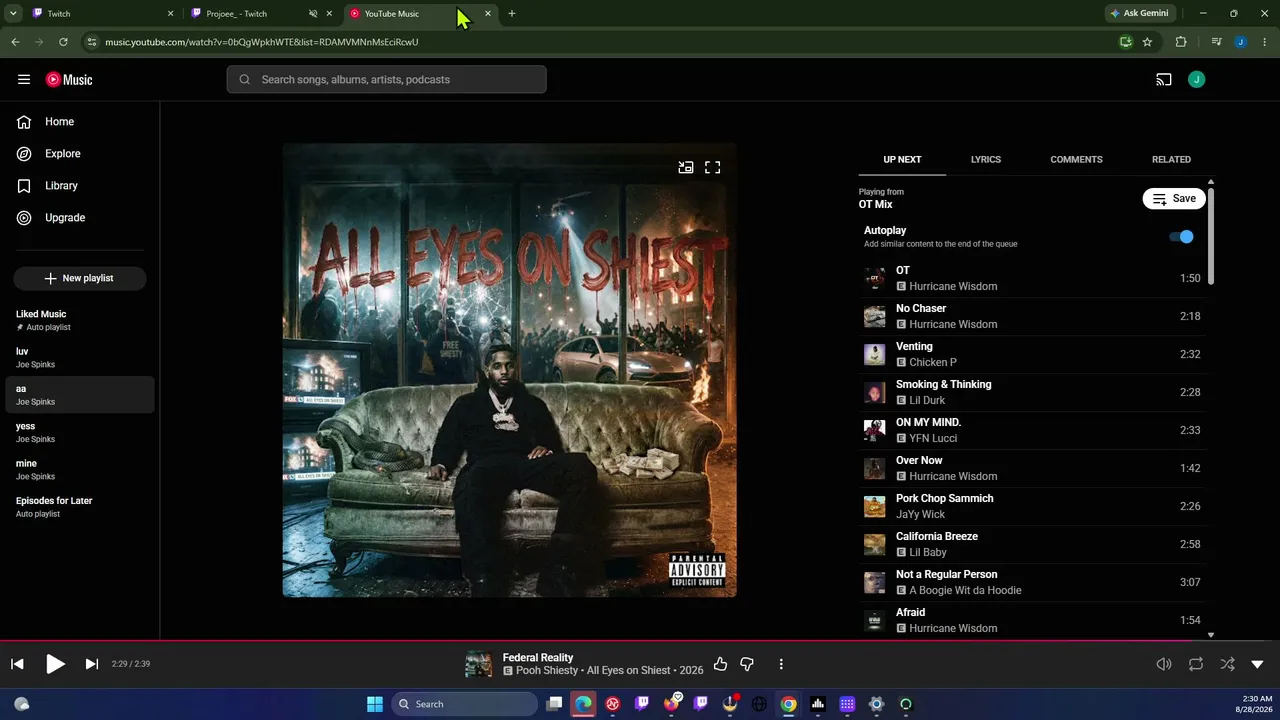Play No Chaser from the queue
Viewport: 1280px width, 720px height.
1032,316
